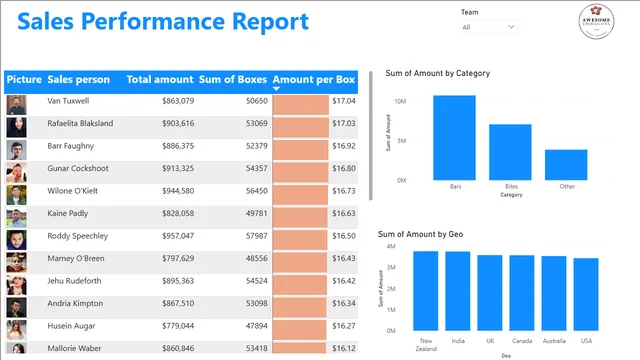Click the USA geo column
Viewport: 640px width, 360px height.
(586, 294)
